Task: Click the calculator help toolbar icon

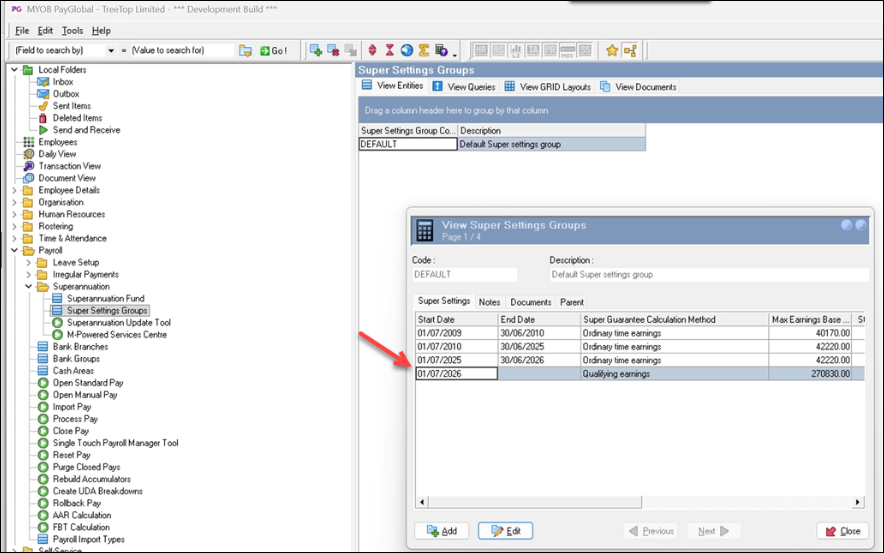Action: click(x=441, y=50)
